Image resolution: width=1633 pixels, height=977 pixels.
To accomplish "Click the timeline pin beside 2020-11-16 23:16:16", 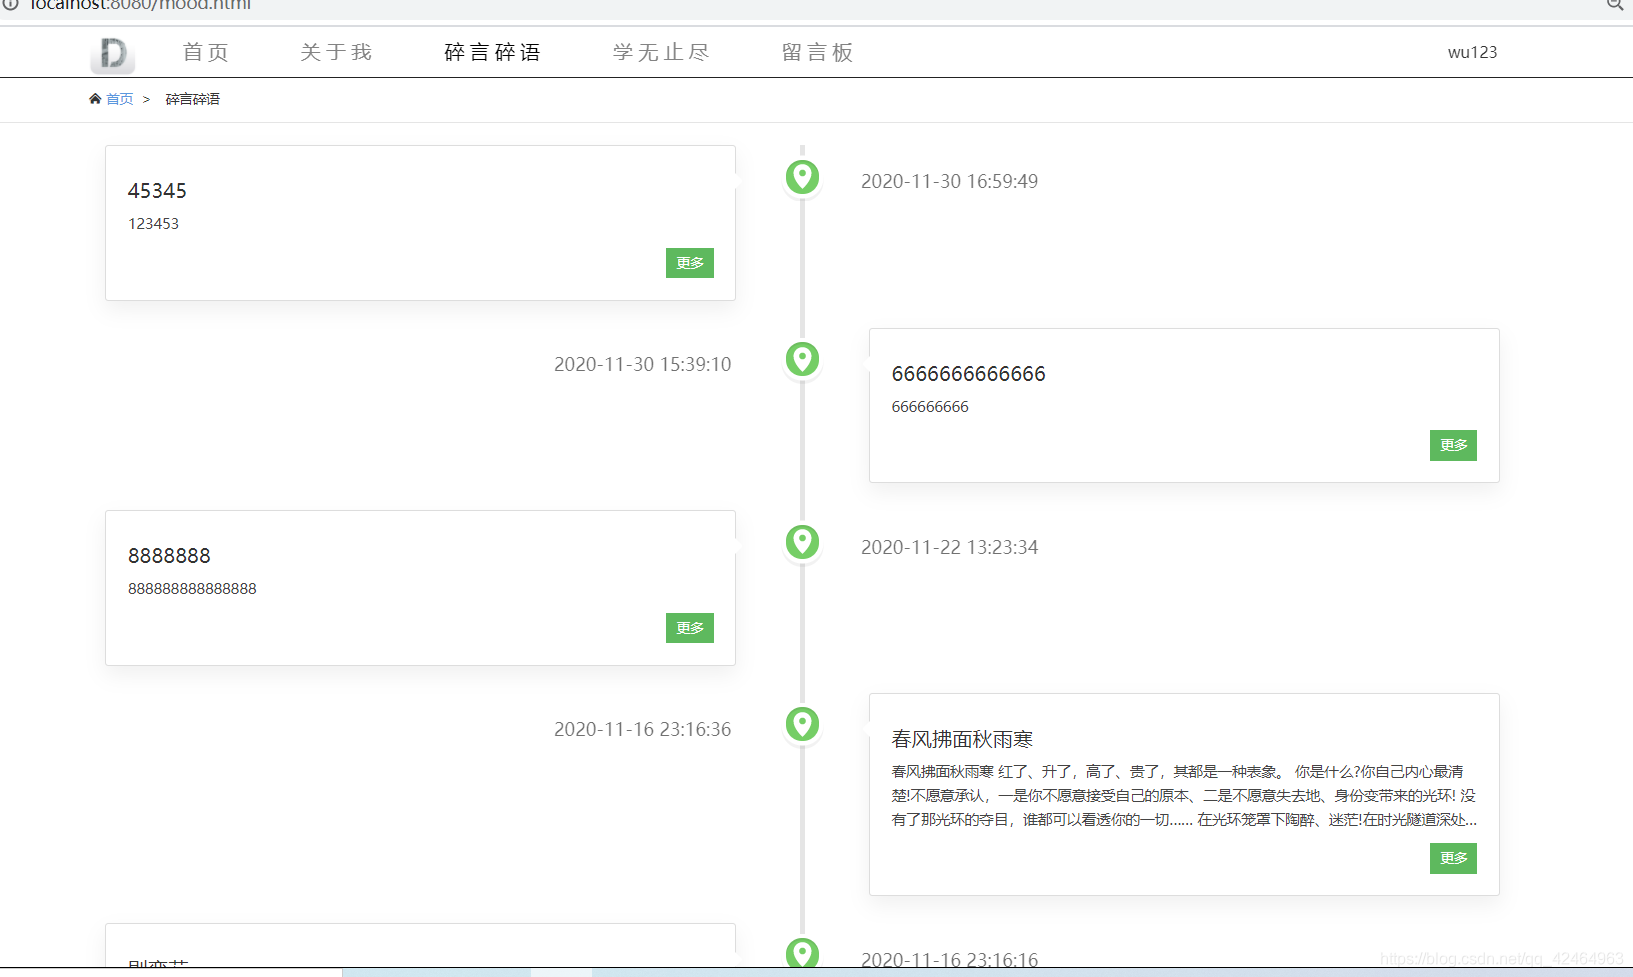I will point(802,953).
